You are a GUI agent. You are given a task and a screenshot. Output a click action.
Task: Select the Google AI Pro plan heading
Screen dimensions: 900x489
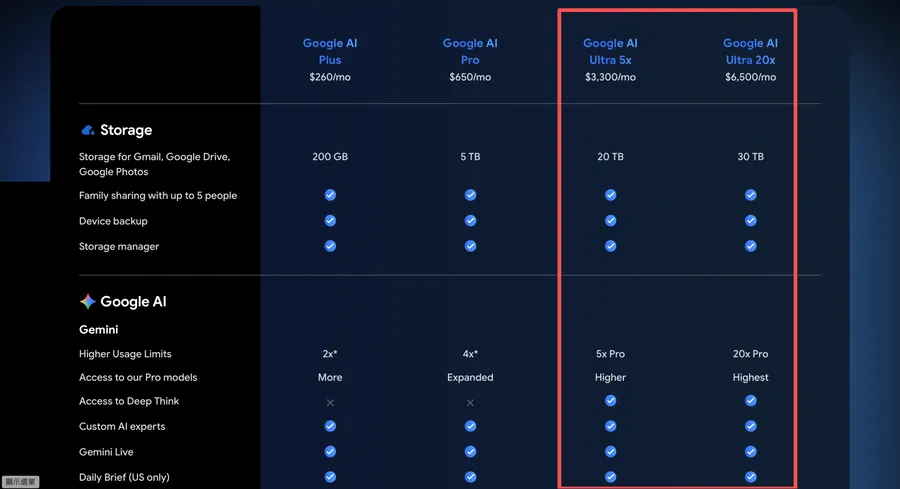(x=470, y=51)
